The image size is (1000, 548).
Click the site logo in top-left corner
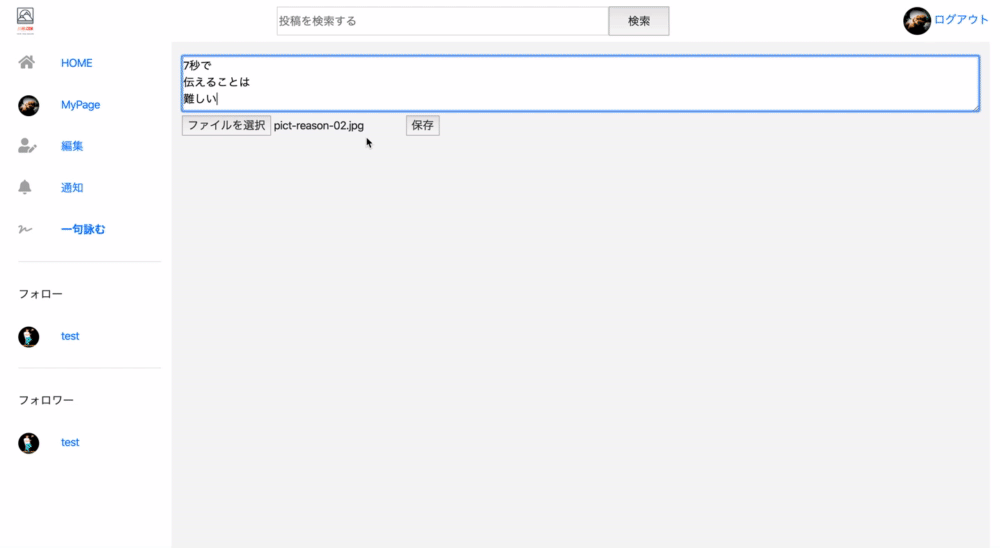(x=26, y=20)
